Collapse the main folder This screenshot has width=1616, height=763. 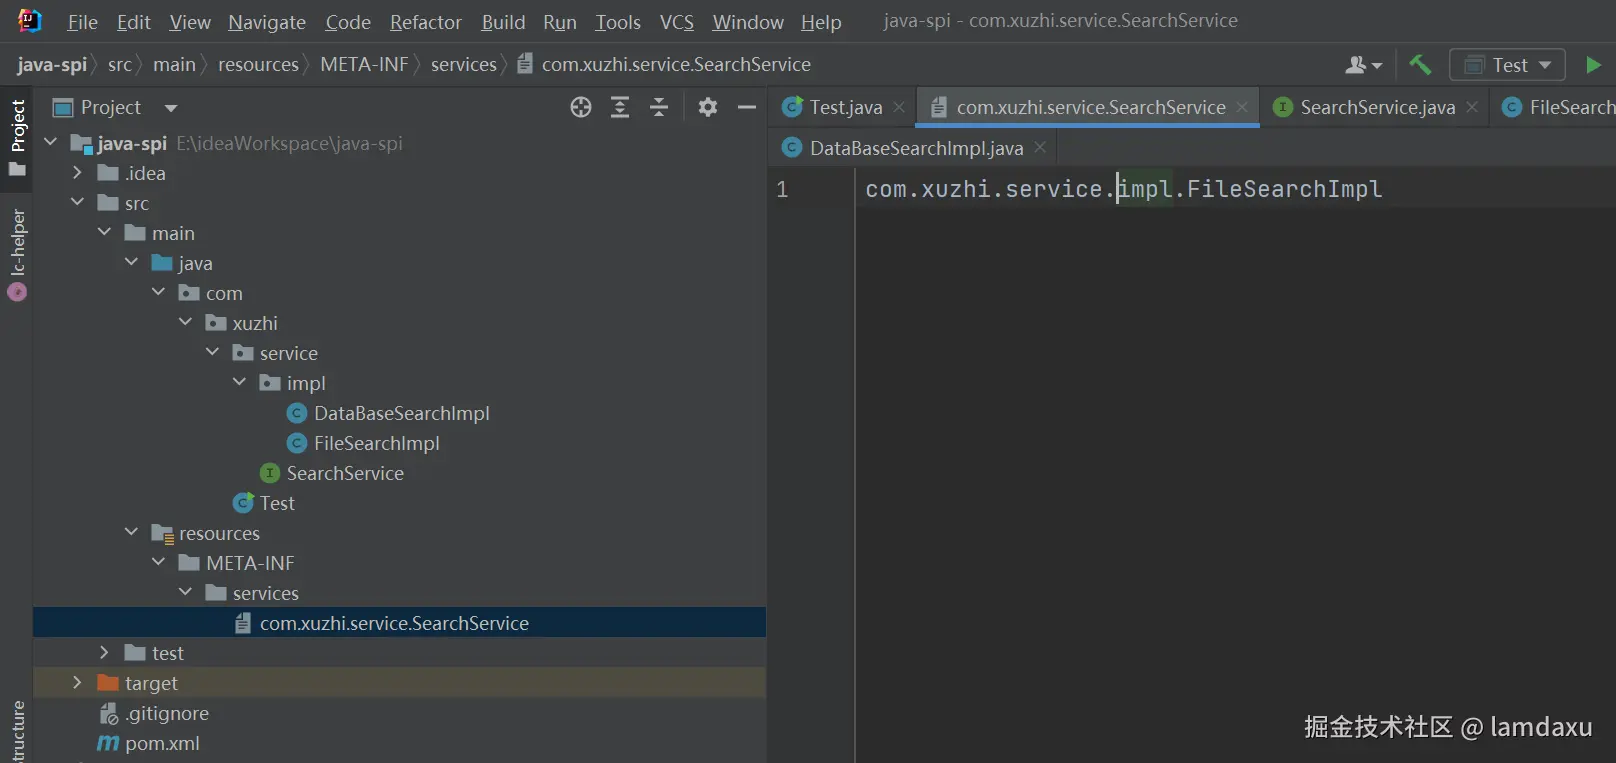point(105,233)
